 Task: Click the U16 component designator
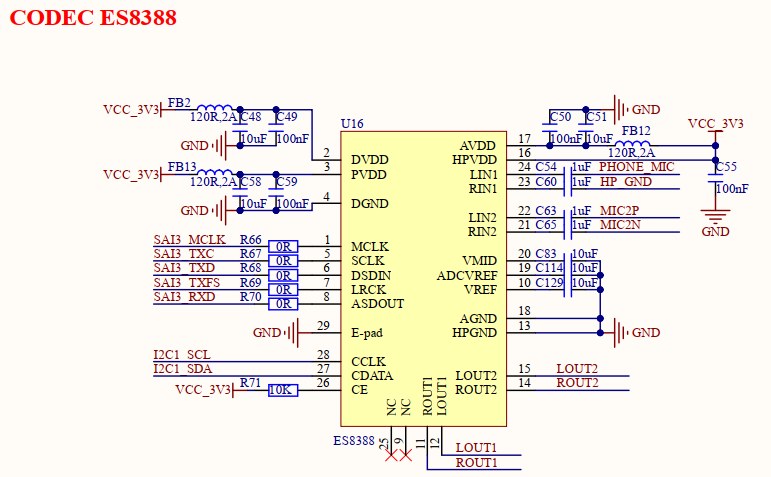[x=352, y=124]
